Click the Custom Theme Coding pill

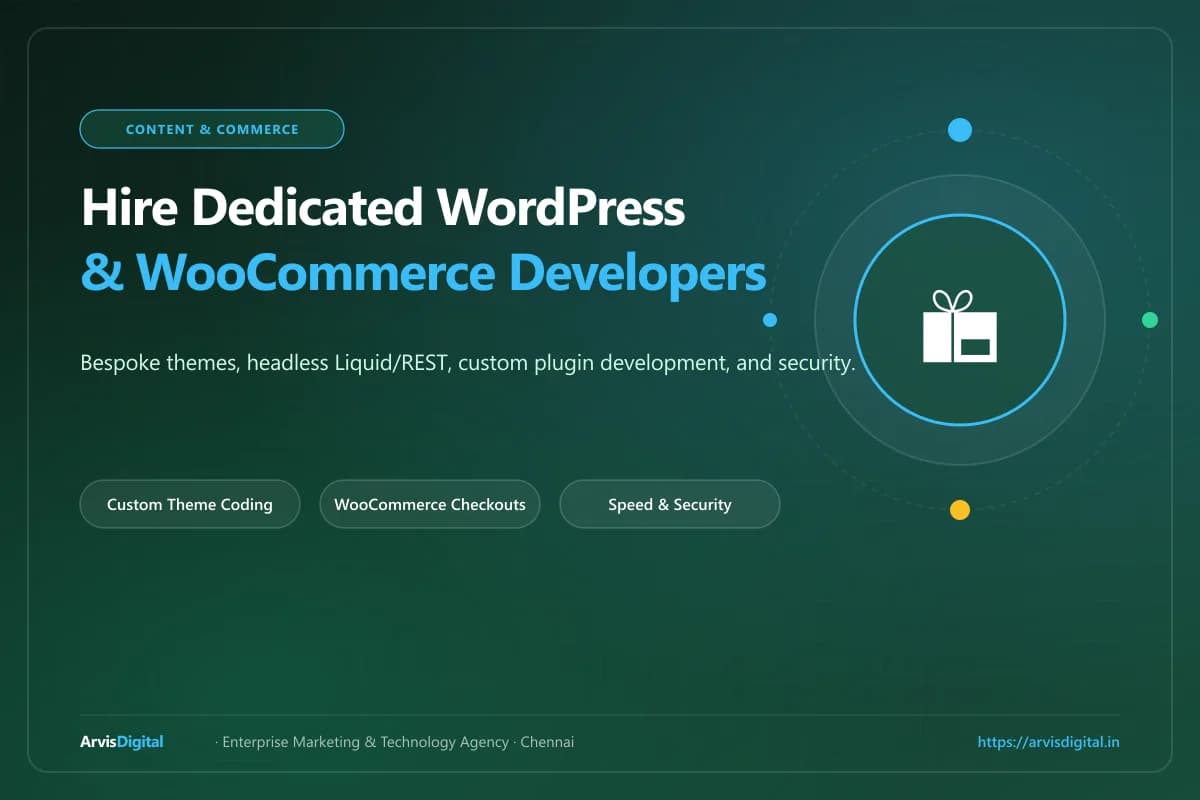(190, 504)
